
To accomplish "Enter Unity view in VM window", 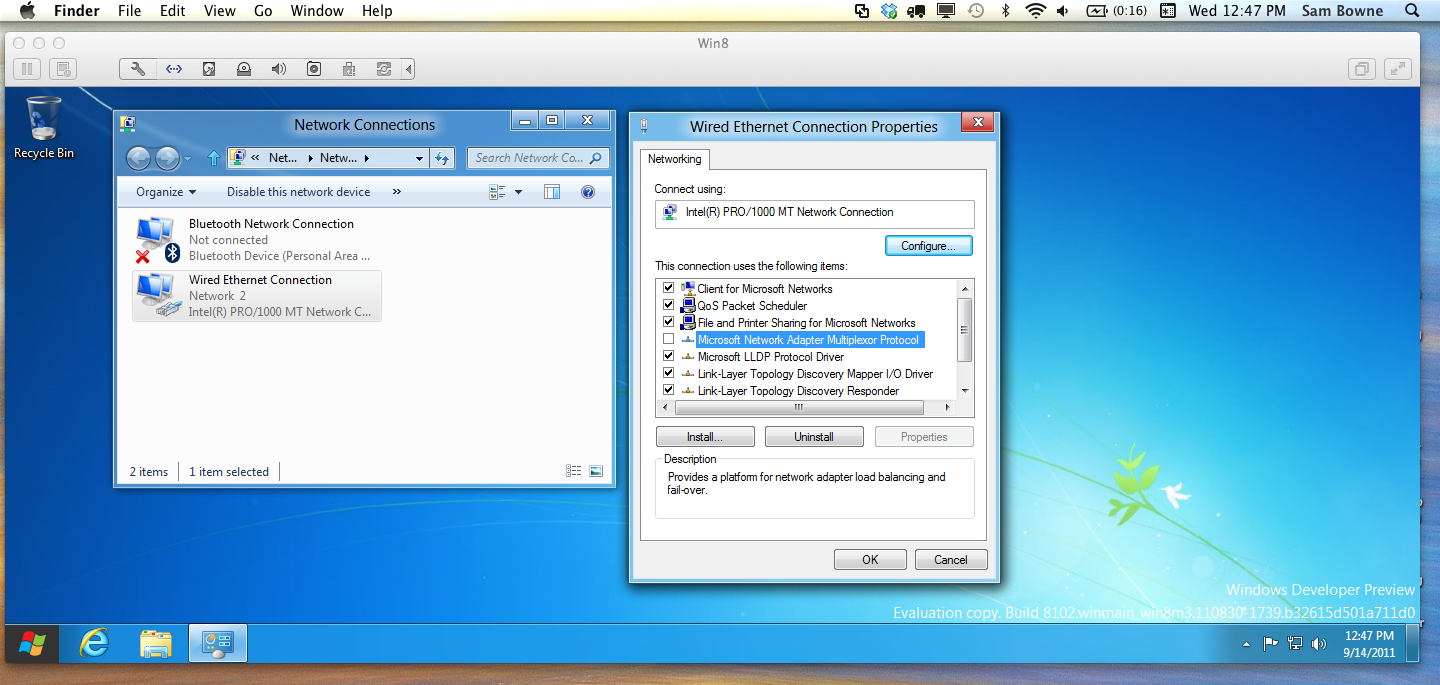I will pos(1361,69).
